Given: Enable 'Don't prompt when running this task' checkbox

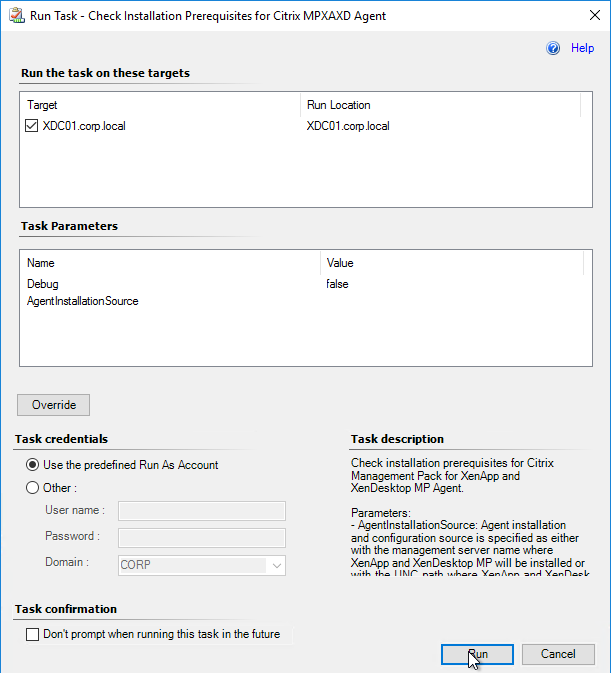Looking at the screenshot, I should click(x=32, y=634).
